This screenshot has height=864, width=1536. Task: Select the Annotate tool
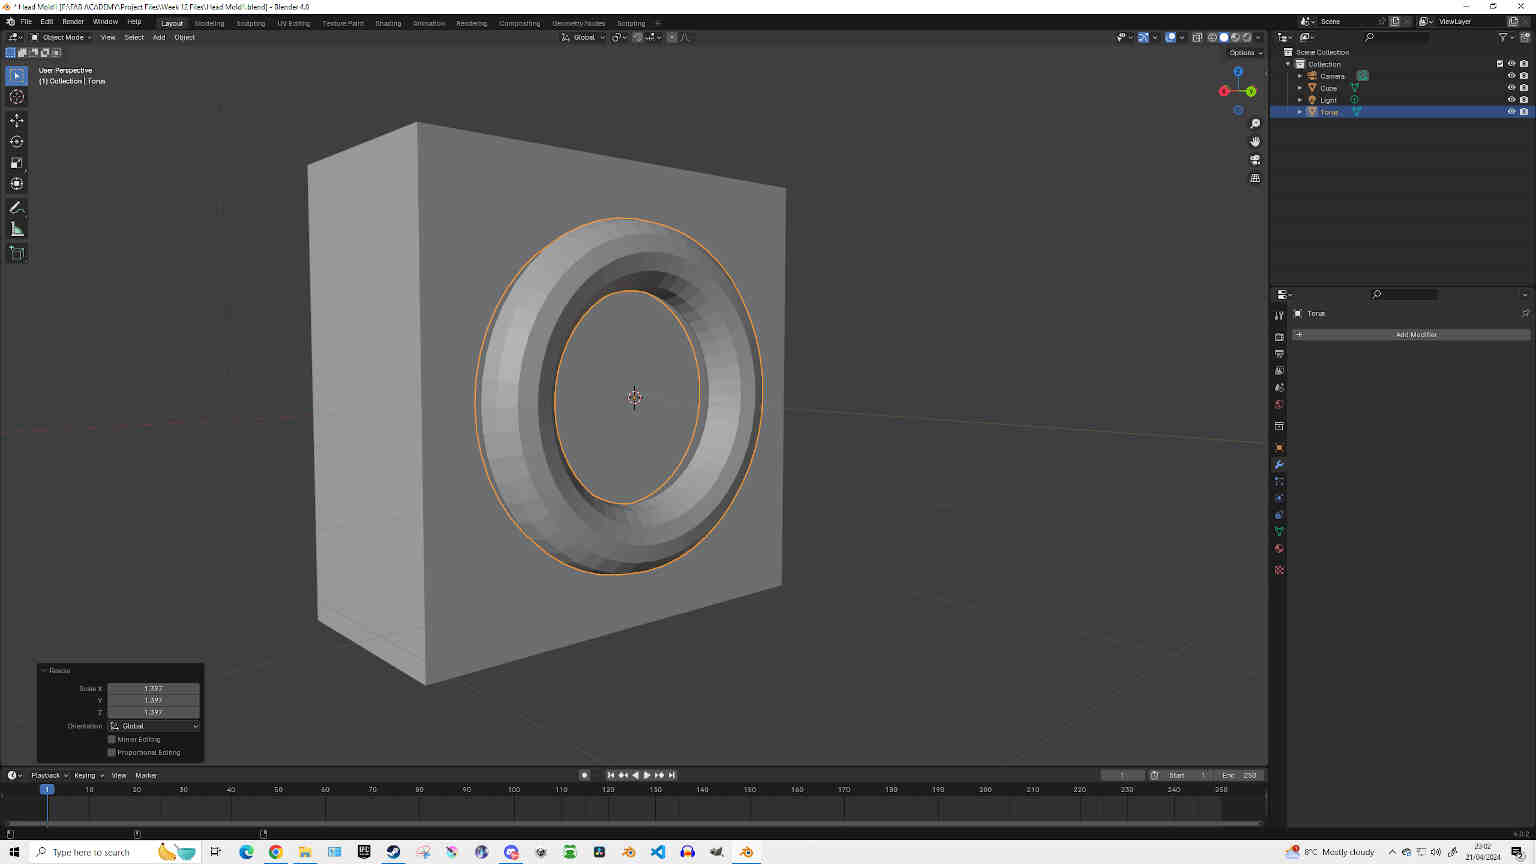point(17,207)
